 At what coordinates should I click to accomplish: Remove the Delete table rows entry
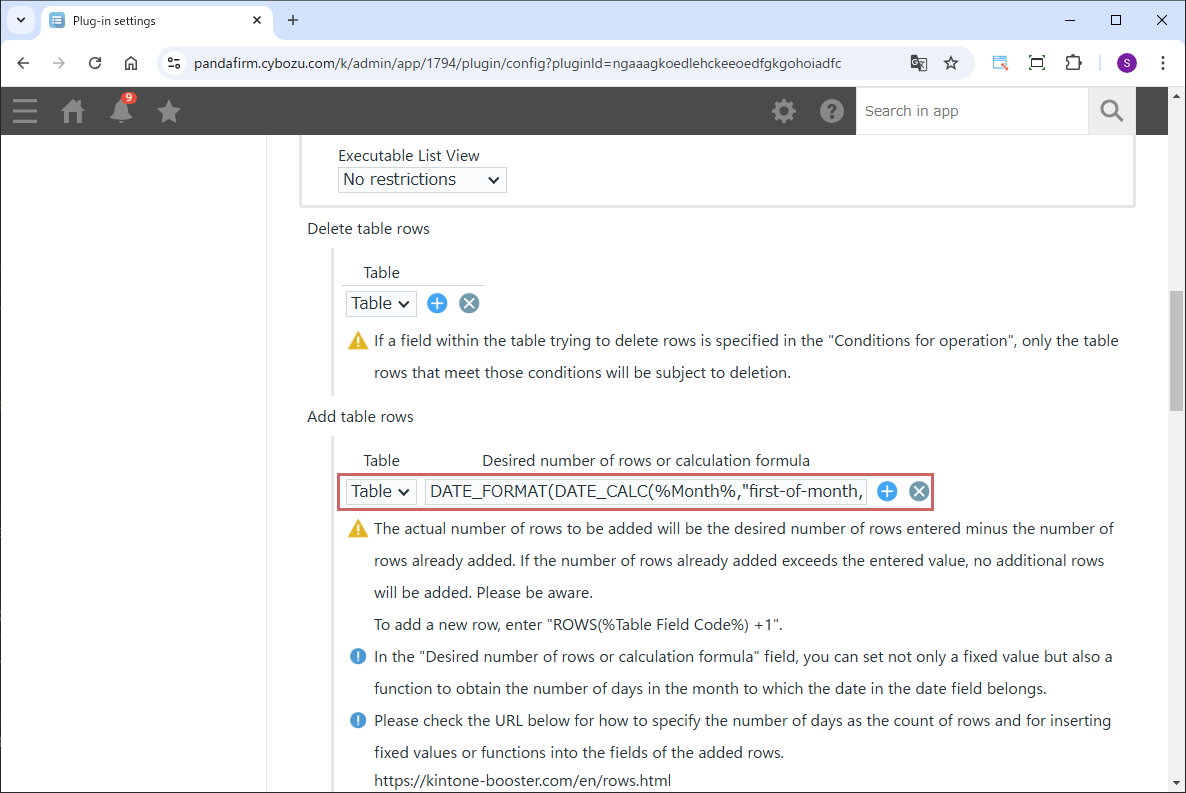(469, 303)
